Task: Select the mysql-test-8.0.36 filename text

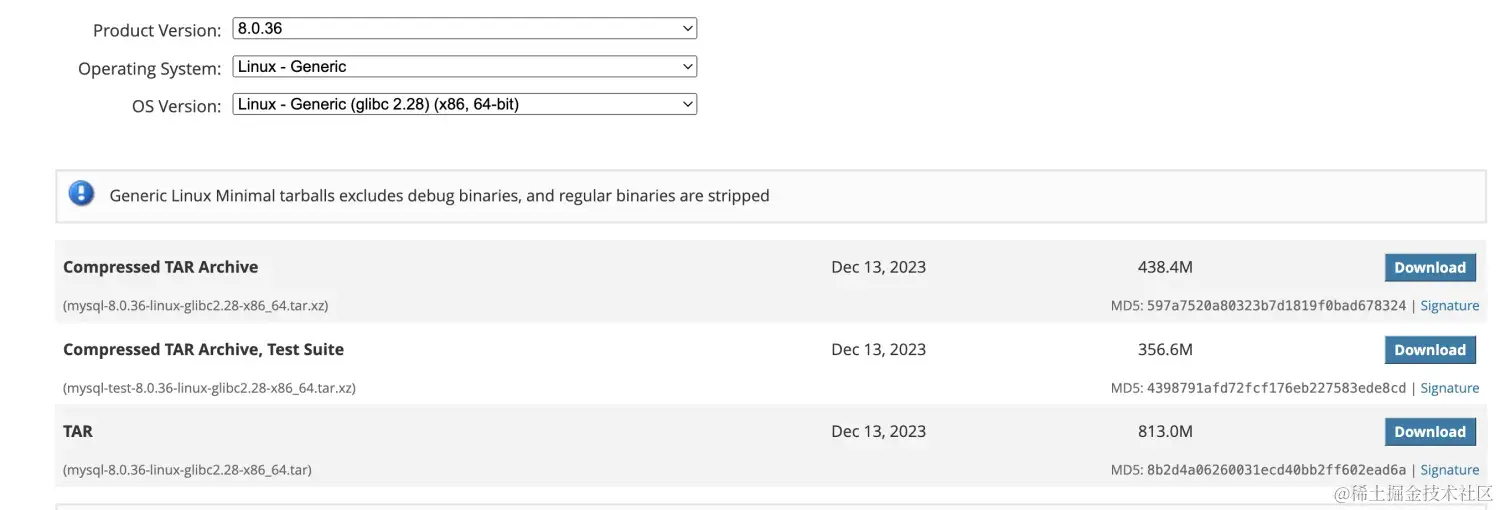Action: [209, 388]
